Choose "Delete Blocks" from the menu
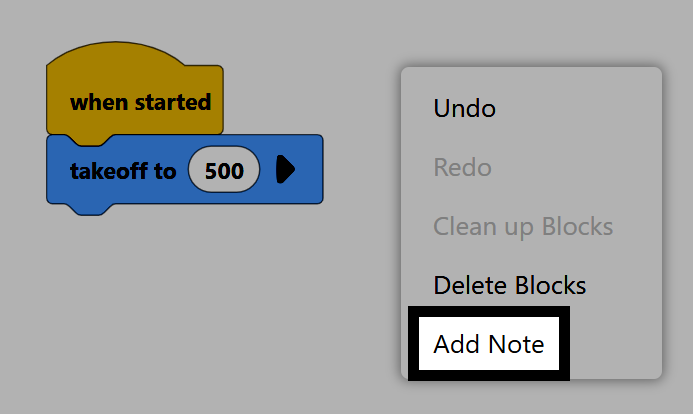This screenshot has height=414, width=693. point(509,285)
